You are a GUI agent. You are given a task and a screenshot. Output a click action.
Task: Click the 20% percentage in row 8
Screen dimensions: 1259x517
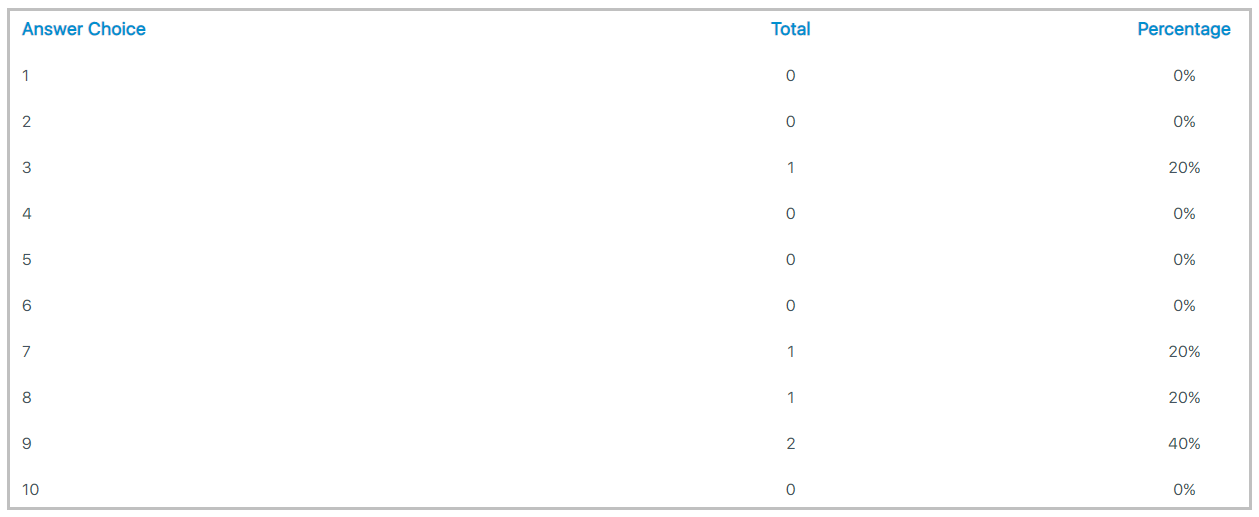tap(1184, 397)
